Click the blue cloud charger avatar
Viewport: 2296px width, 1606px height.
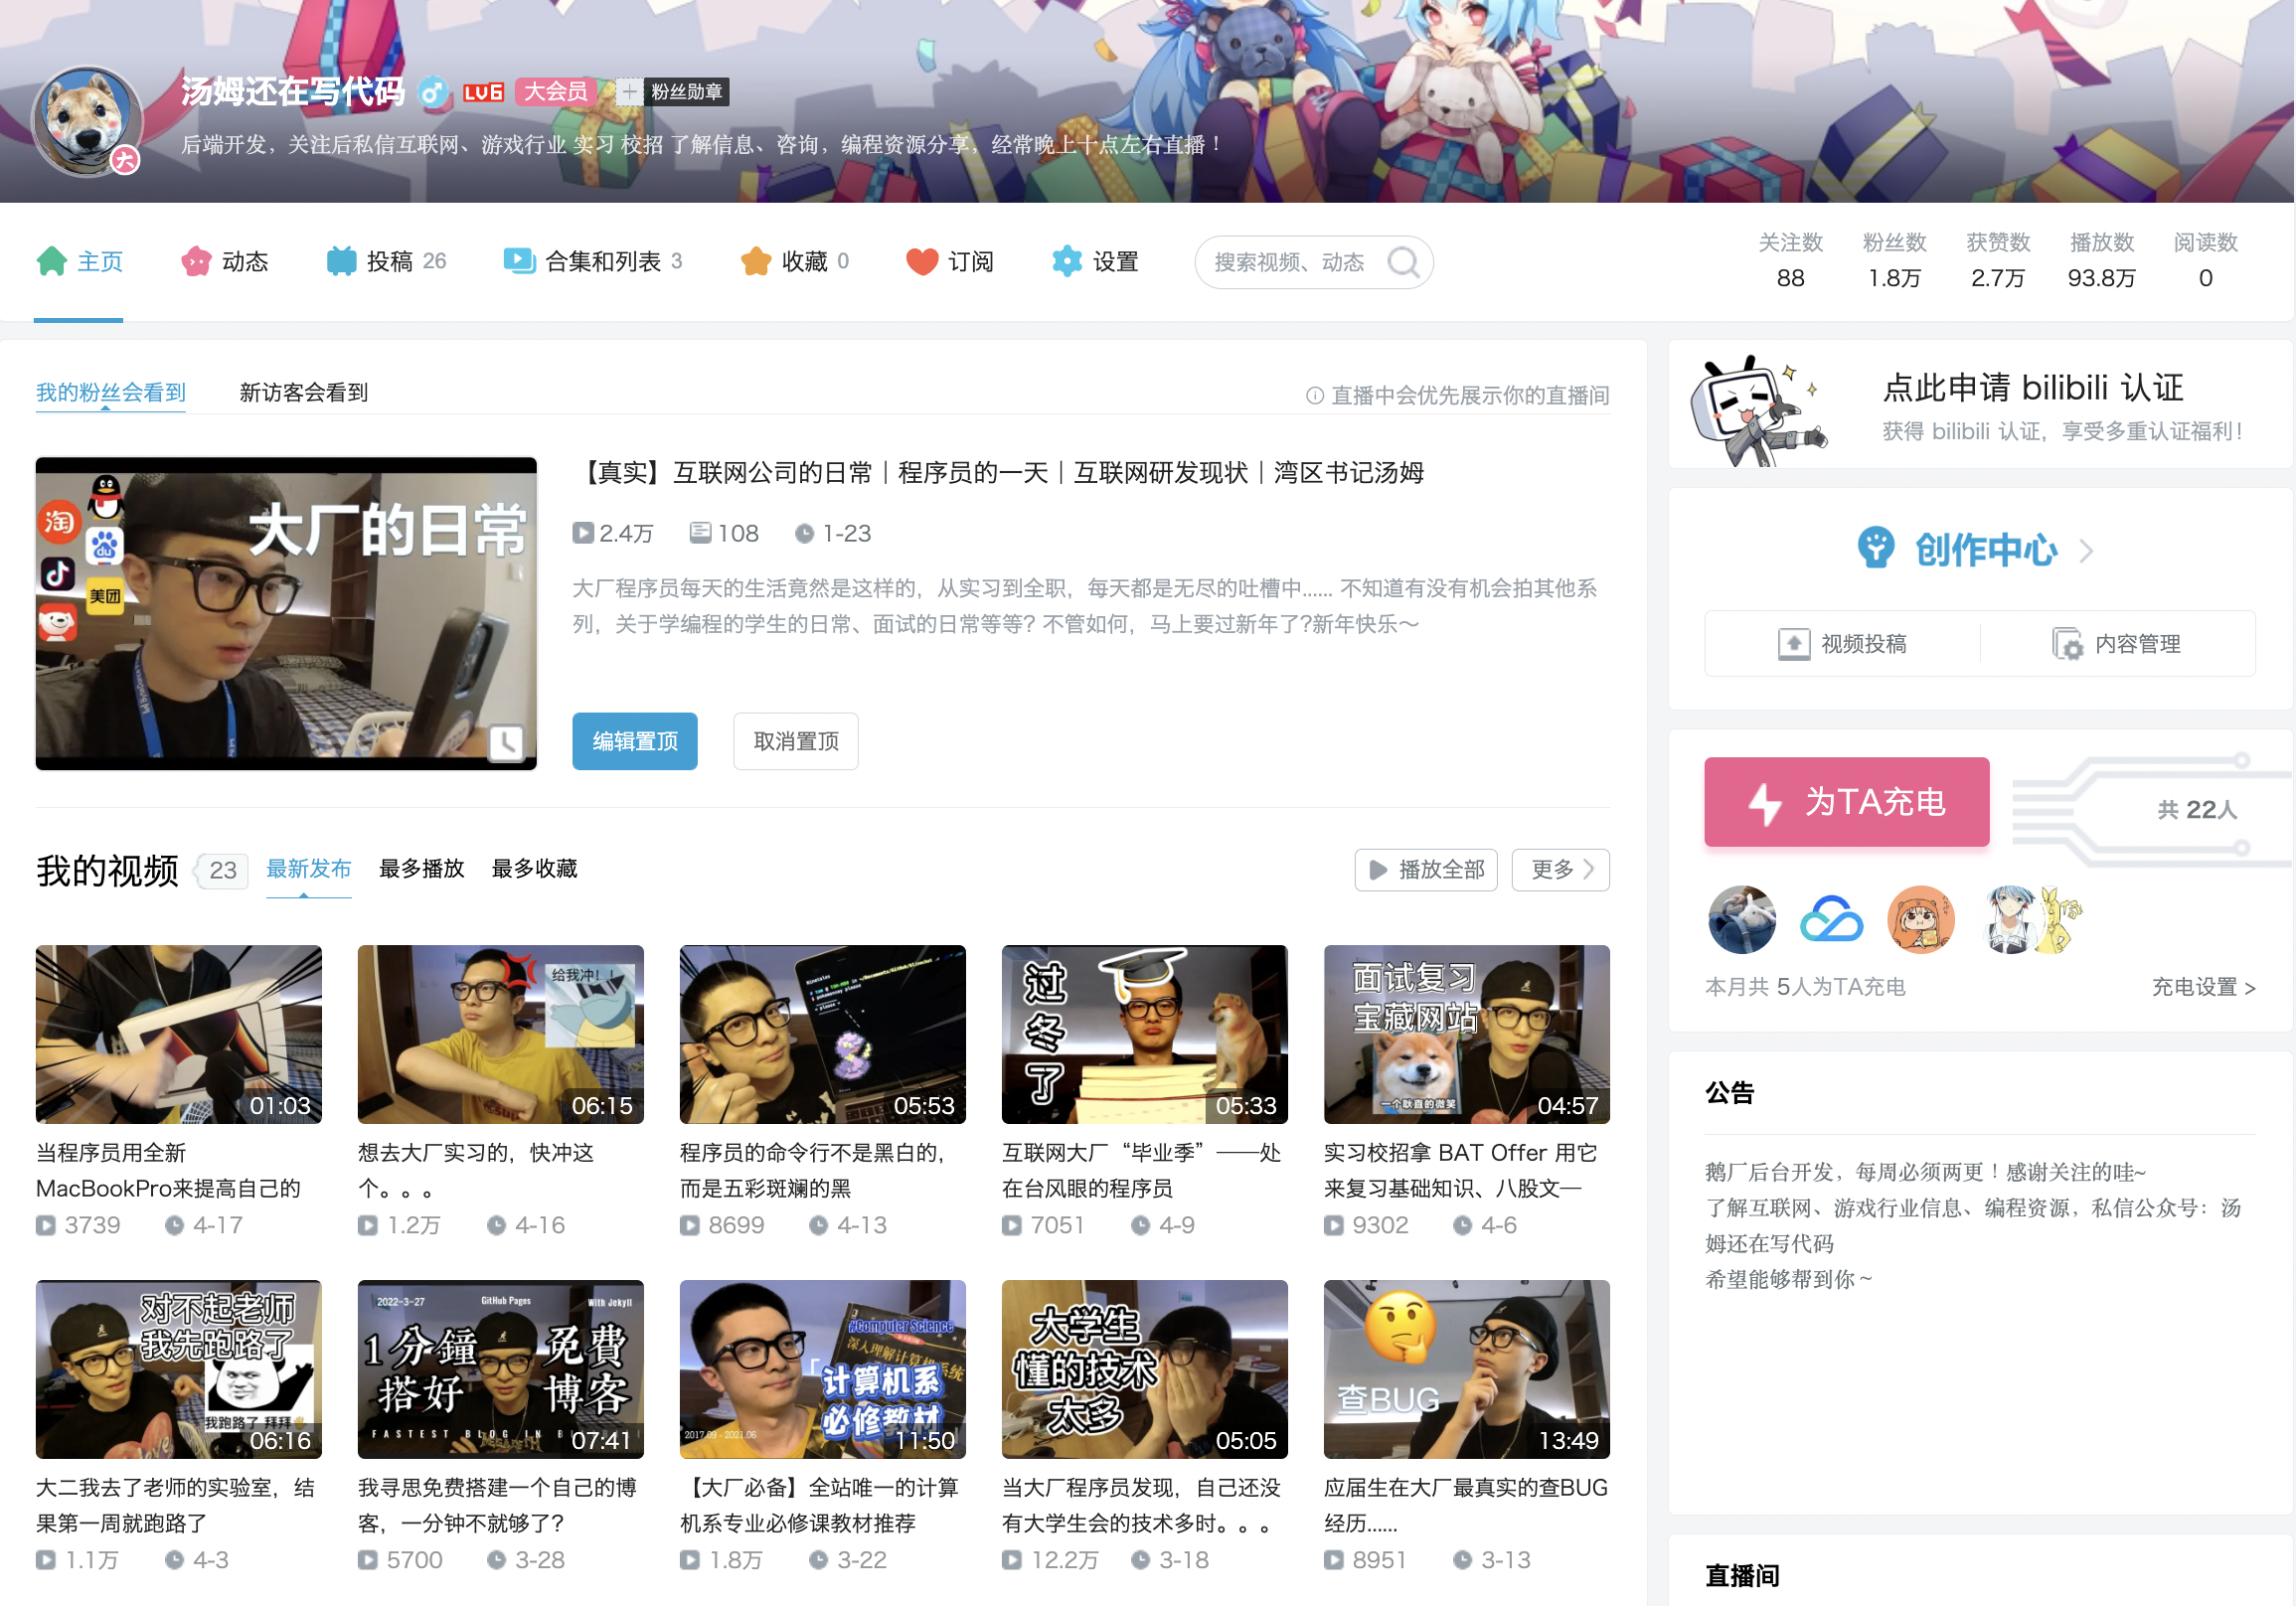tap(1831, 919)
